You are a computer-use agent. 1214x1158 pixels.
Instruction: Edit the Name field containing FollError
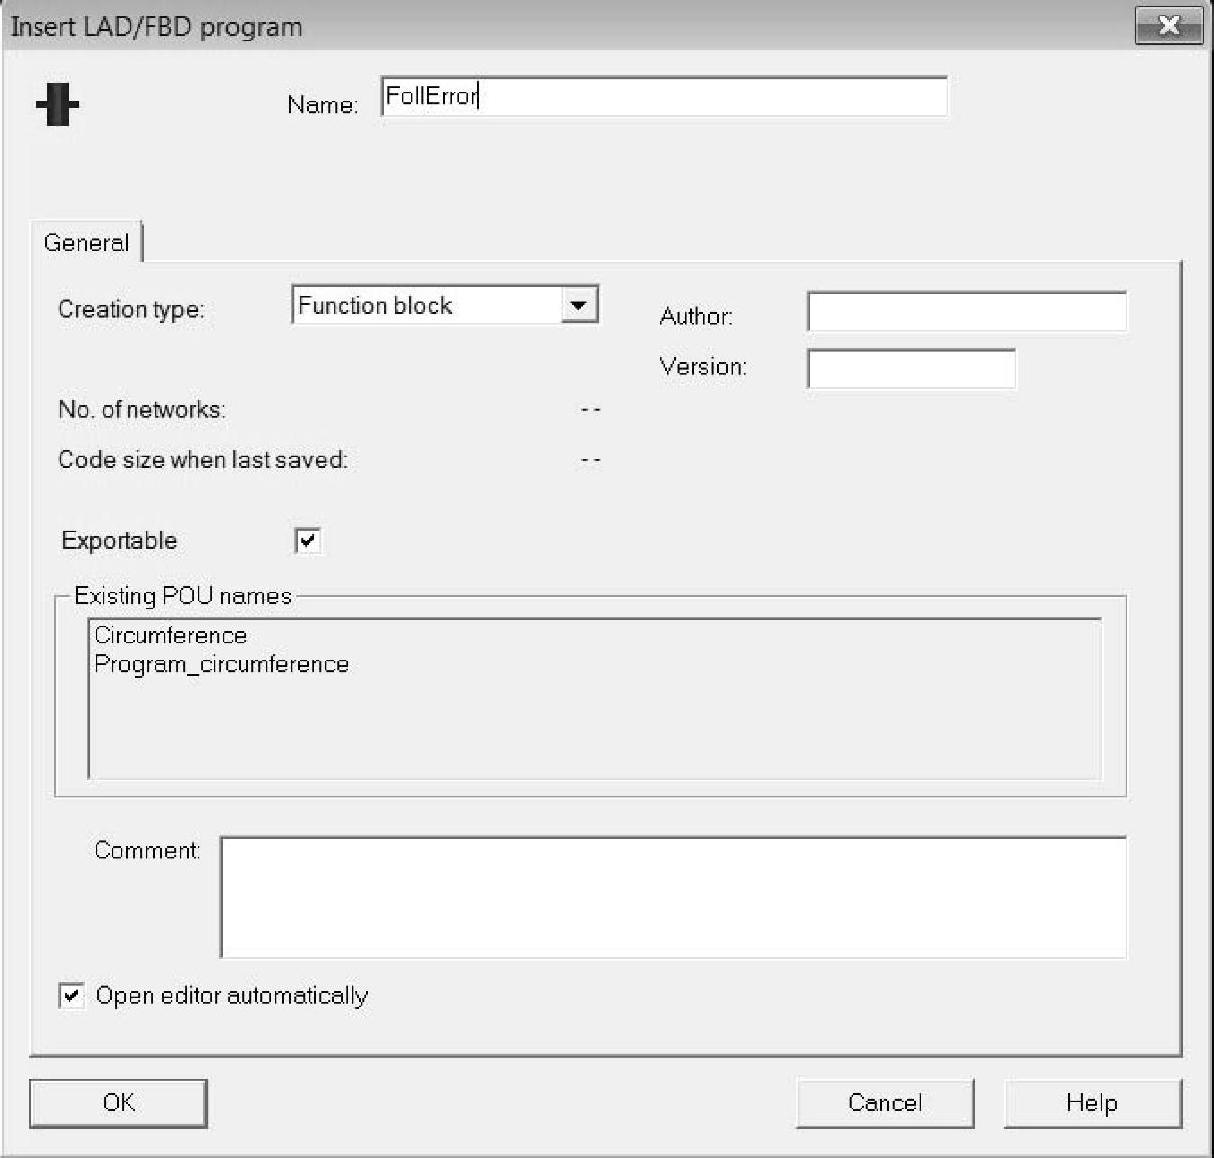click(x=664, y=96)
